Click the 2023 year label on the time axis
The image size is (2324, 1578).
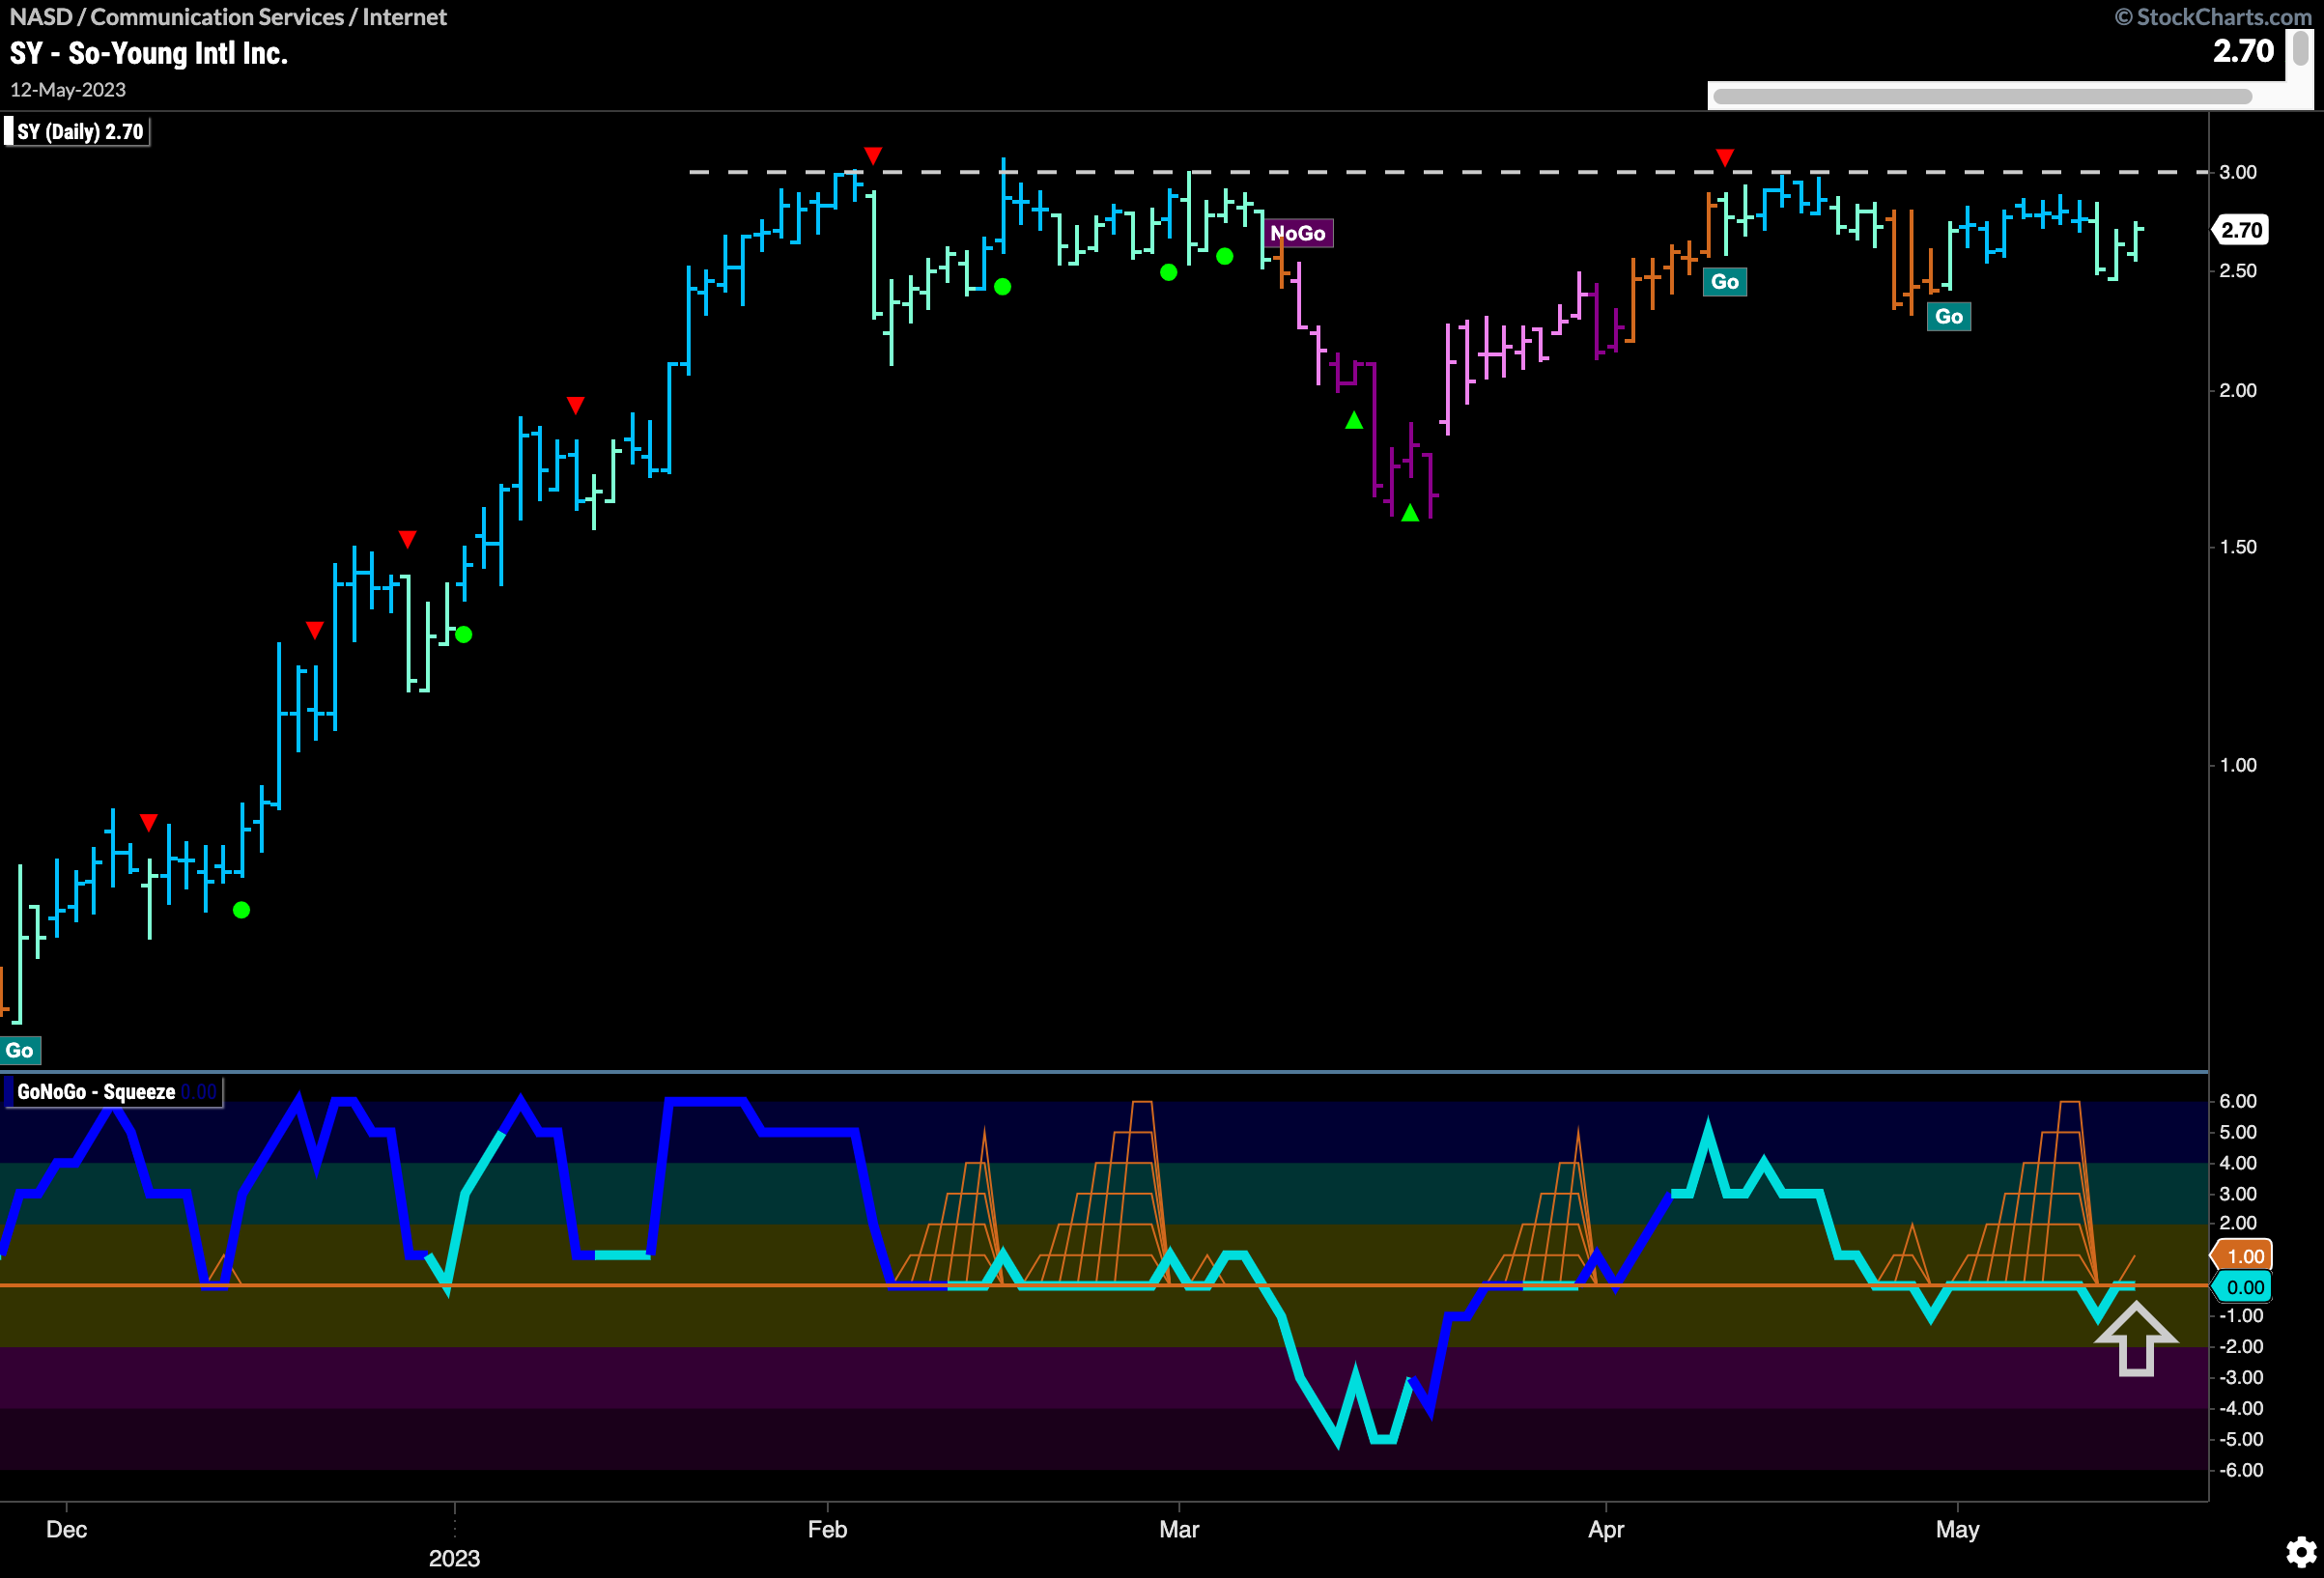454,1558
